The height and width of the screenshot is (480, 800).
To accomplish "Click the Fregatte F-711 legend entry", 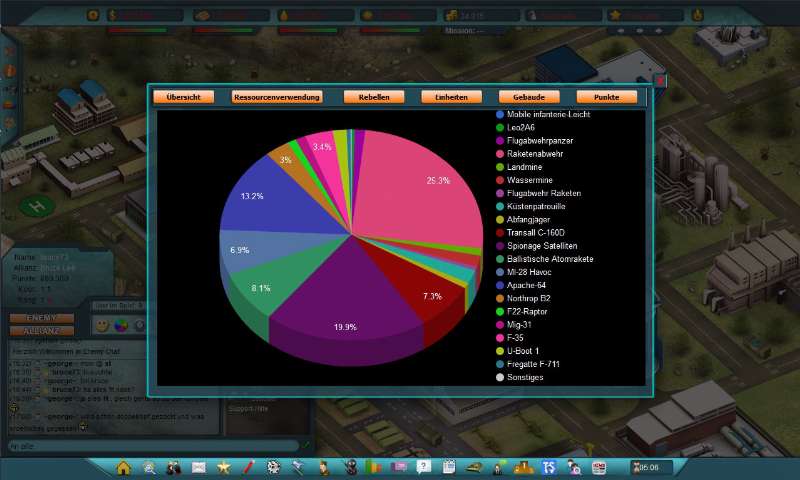I will point(528,364).
